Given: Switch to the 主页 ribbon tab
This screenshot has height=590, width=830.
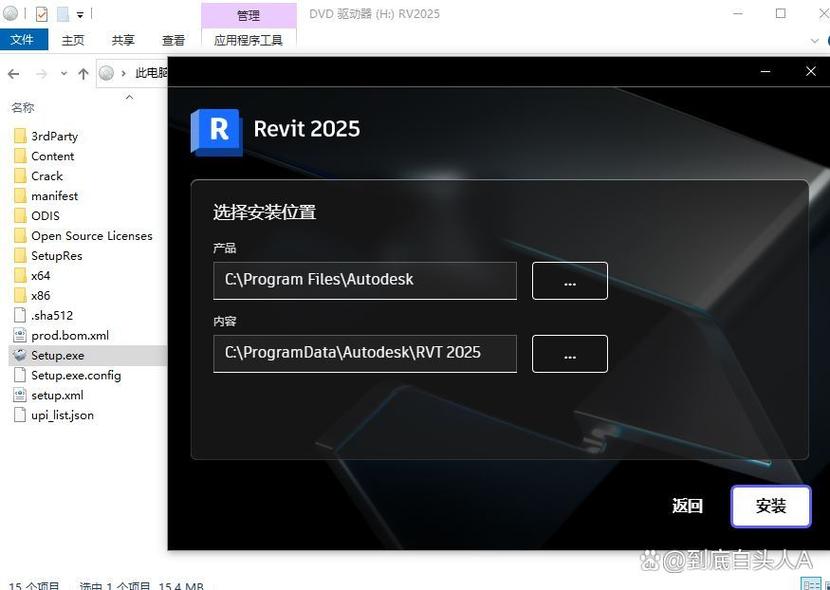Looking at the screenshot, I should click(73, 40).
